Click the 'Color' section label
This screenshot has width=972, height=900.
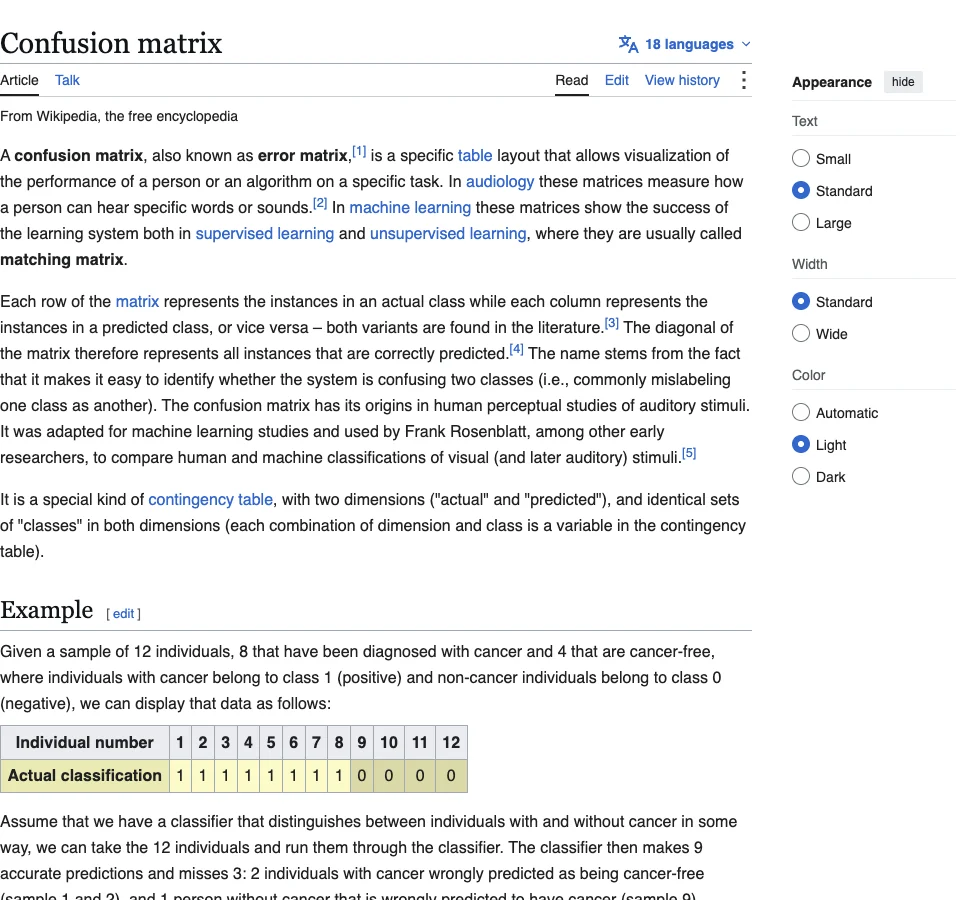click(x=808, y=376)
